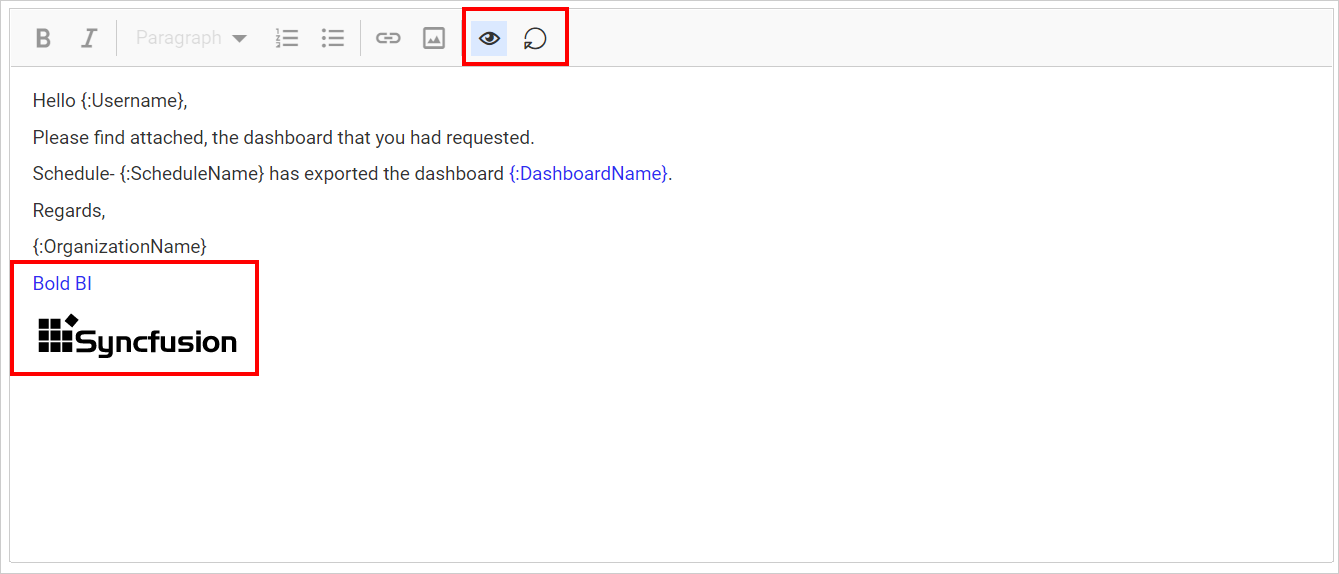
Task: Select the 'Please find attached' sentence
Action: tap(284, 137)
